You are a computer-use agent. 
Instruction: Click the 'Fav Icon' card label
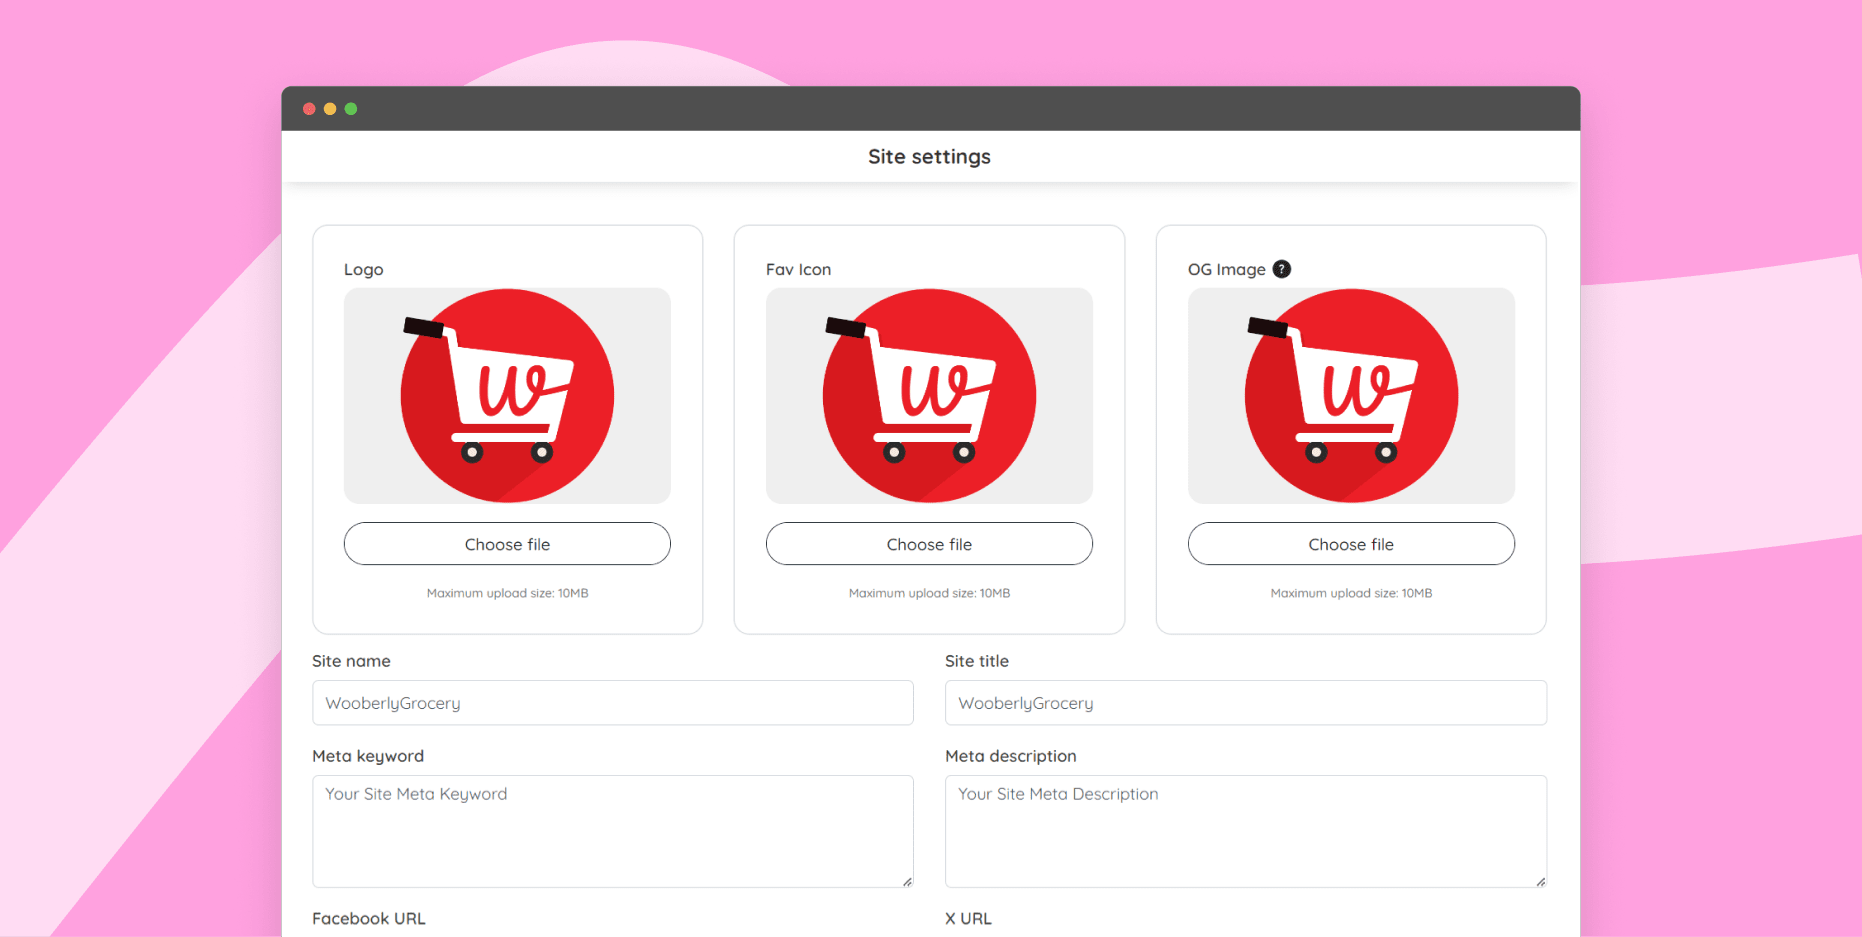(798, 270)
